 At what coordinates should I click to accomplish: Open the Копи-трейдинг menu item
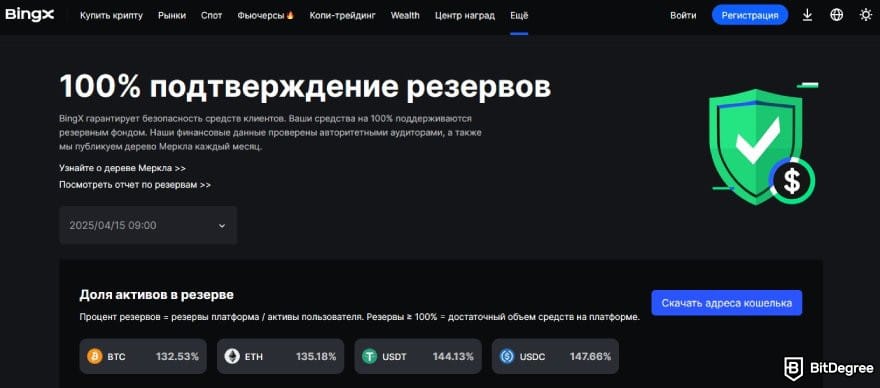(342, 16)
